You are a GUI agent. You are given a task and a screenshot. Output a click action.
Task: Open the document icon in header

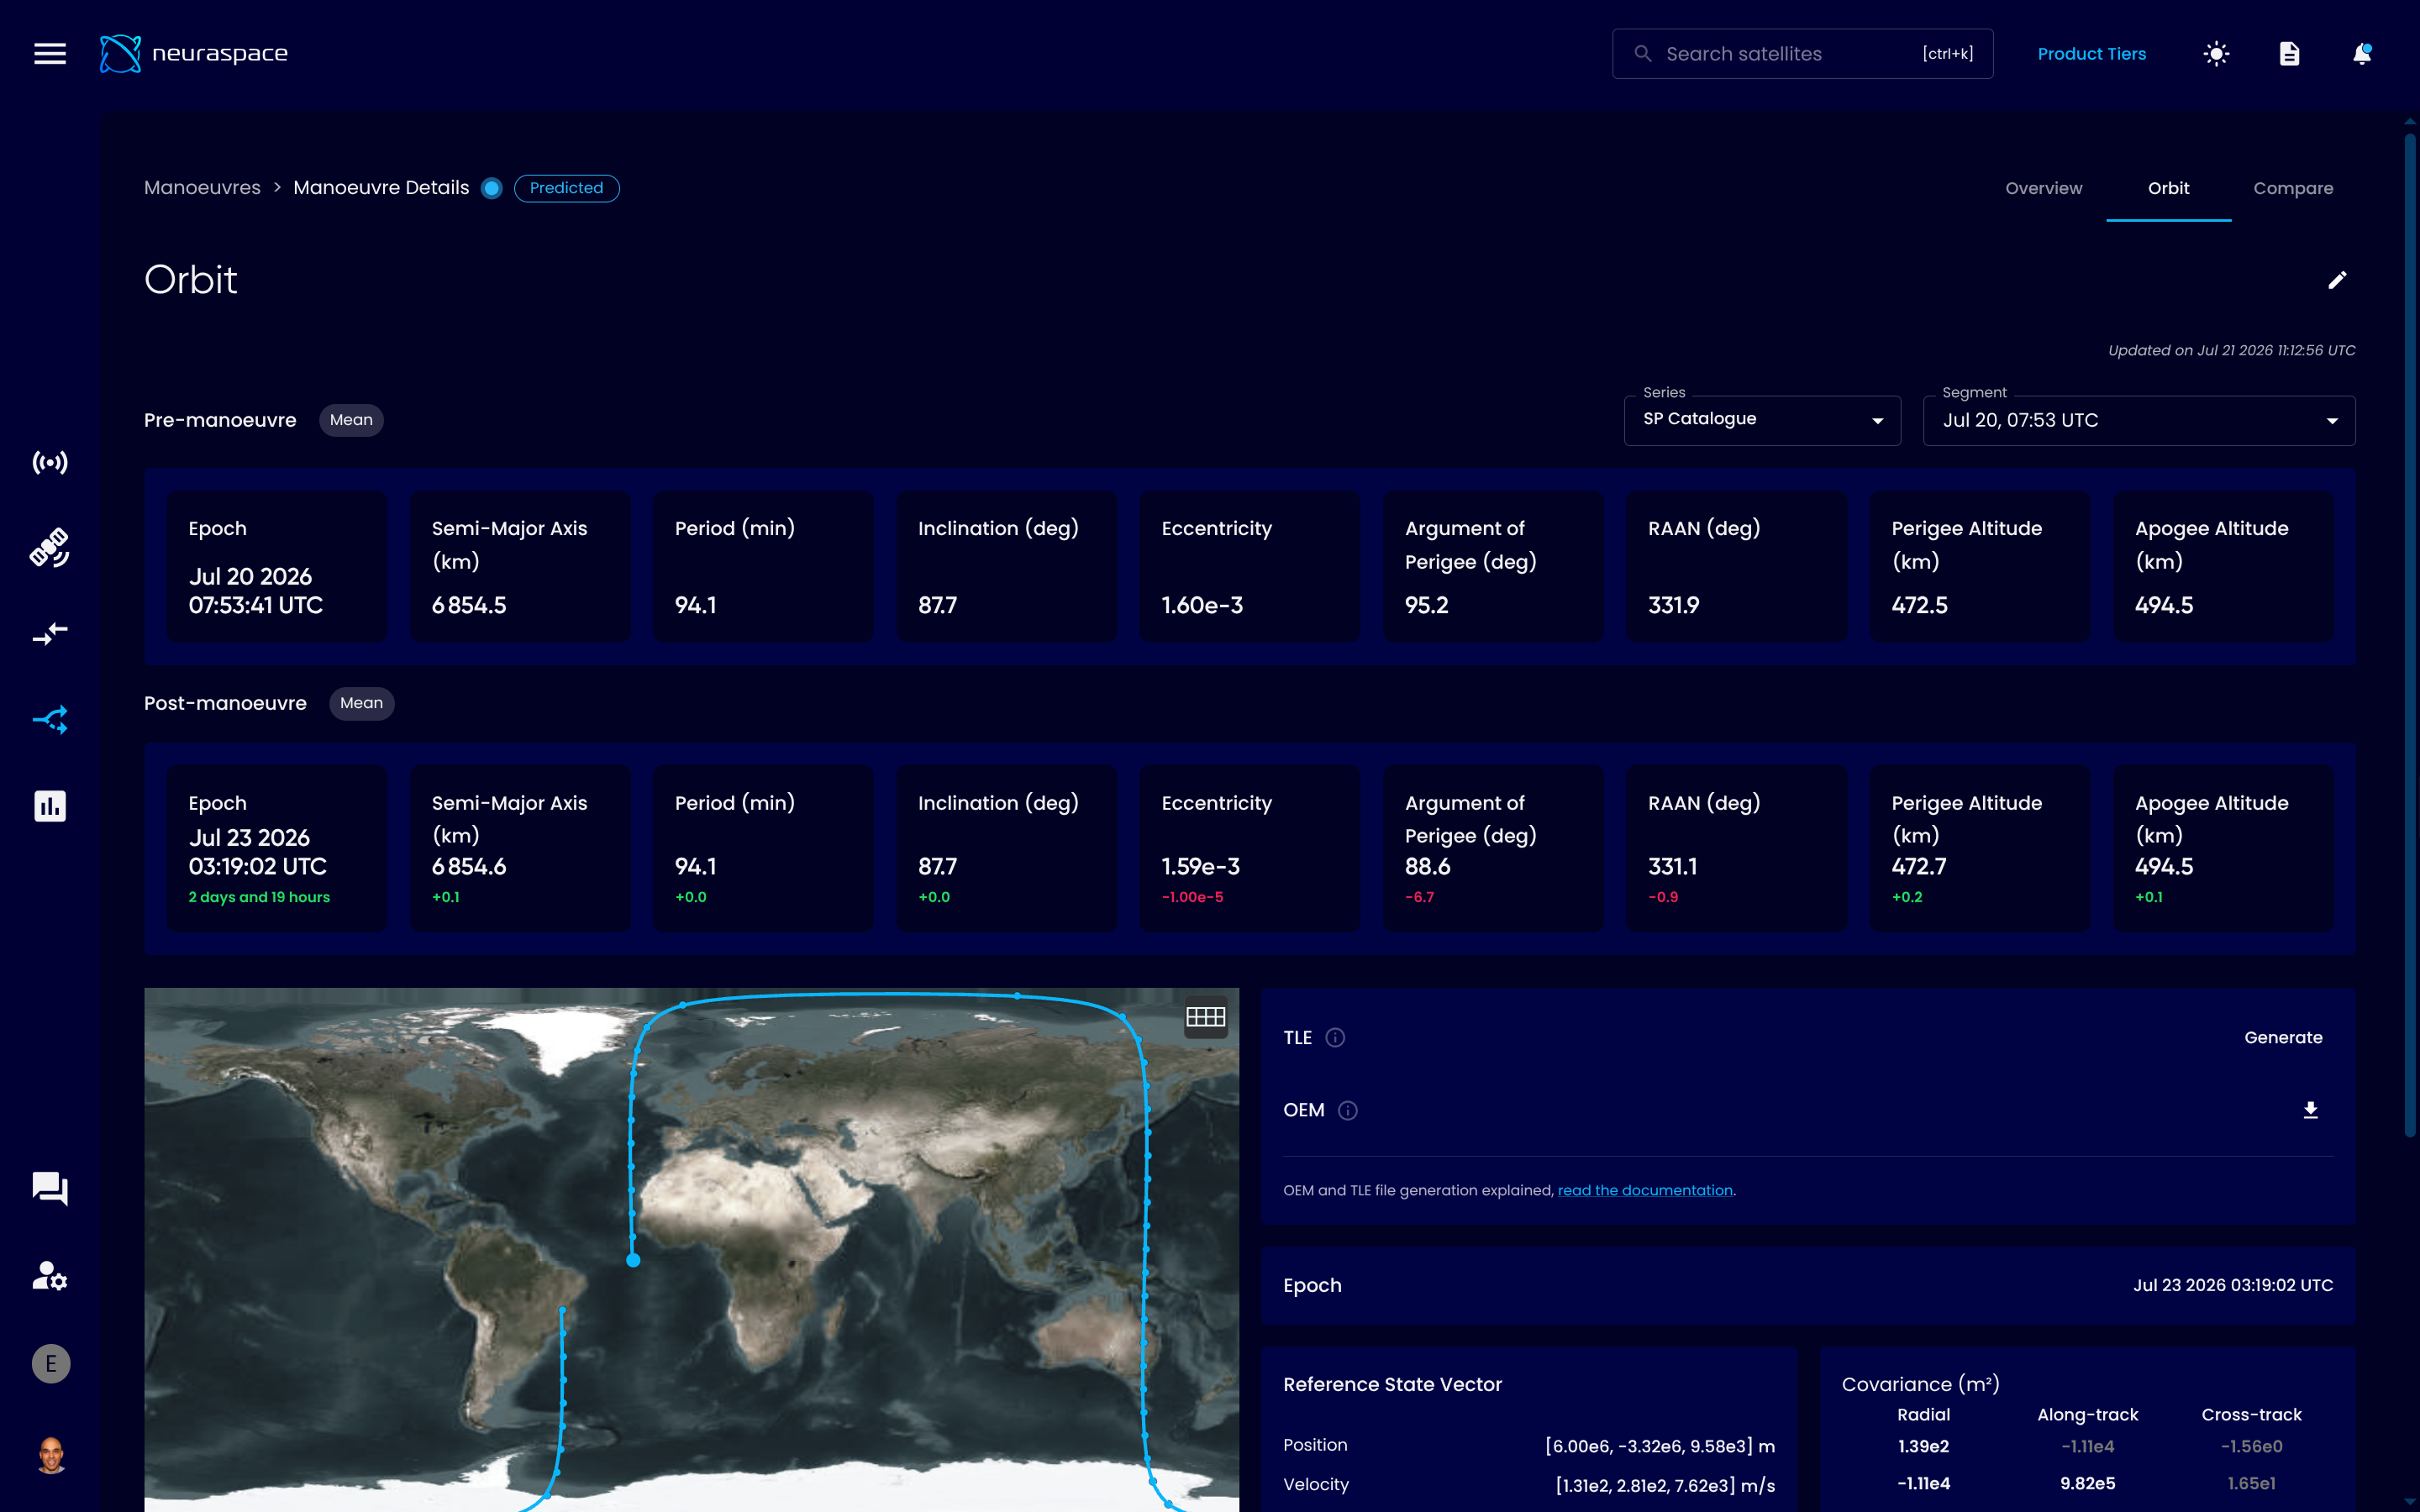point(2289,54)
